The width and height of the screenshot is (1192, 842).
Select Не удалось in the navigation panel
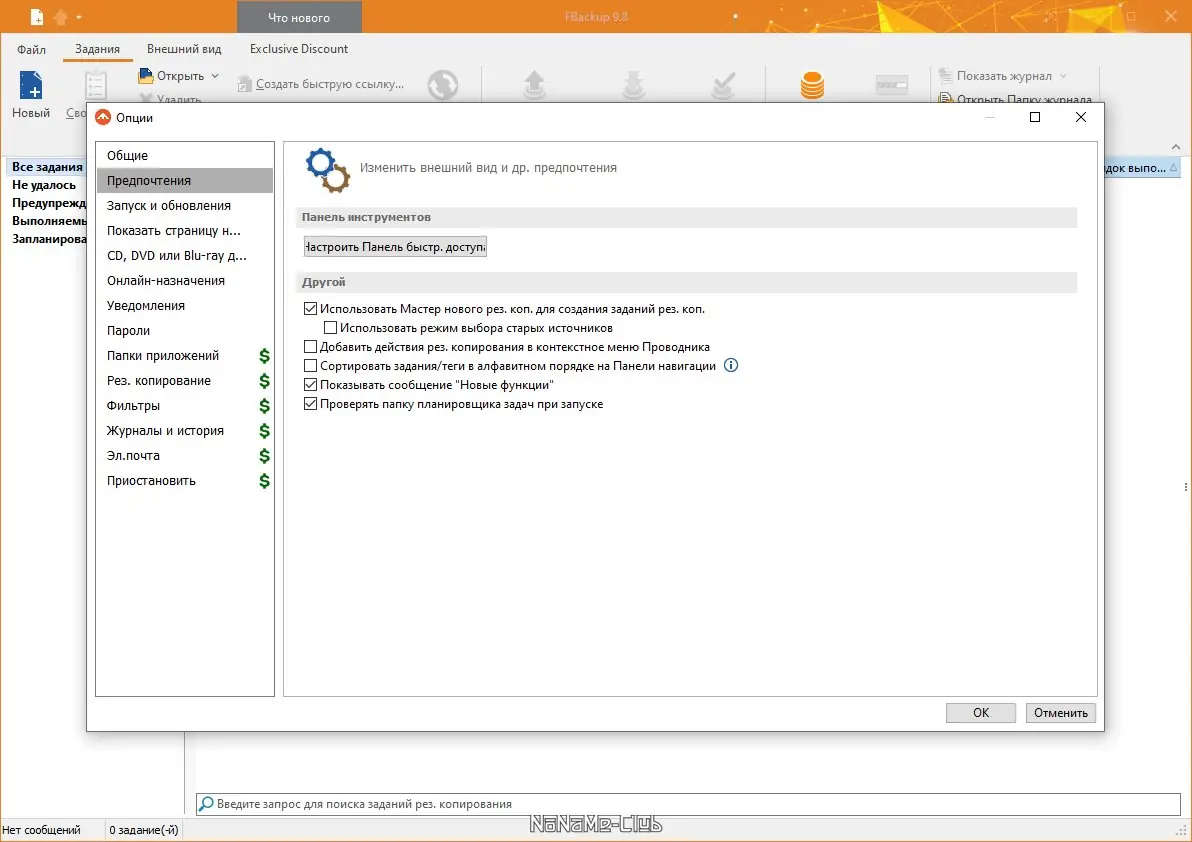tap(44, 185)
